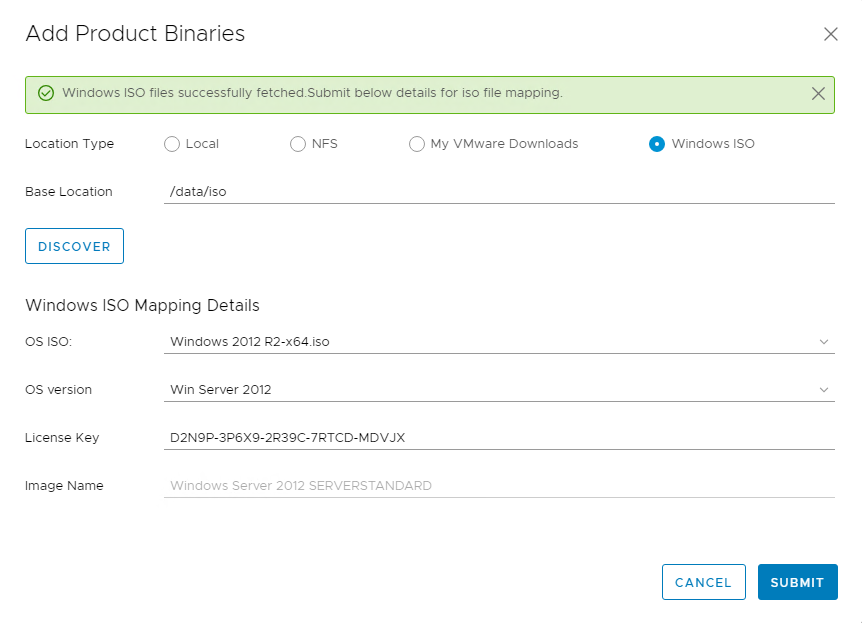Image resolution: width=862 pixels, height=623 pixels.
Task: Focus the Base Location field
Action: [498, 192]
